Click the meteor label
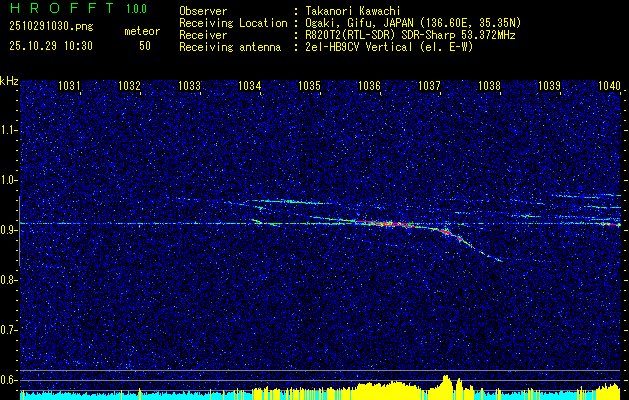 pos(142,31)
